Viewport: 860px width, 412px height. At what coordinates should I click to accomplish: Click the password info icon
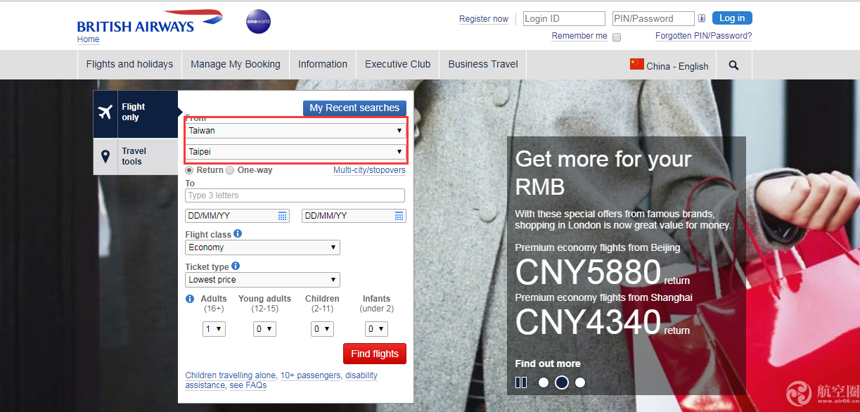pyautogui.click(x=701, y=19)
